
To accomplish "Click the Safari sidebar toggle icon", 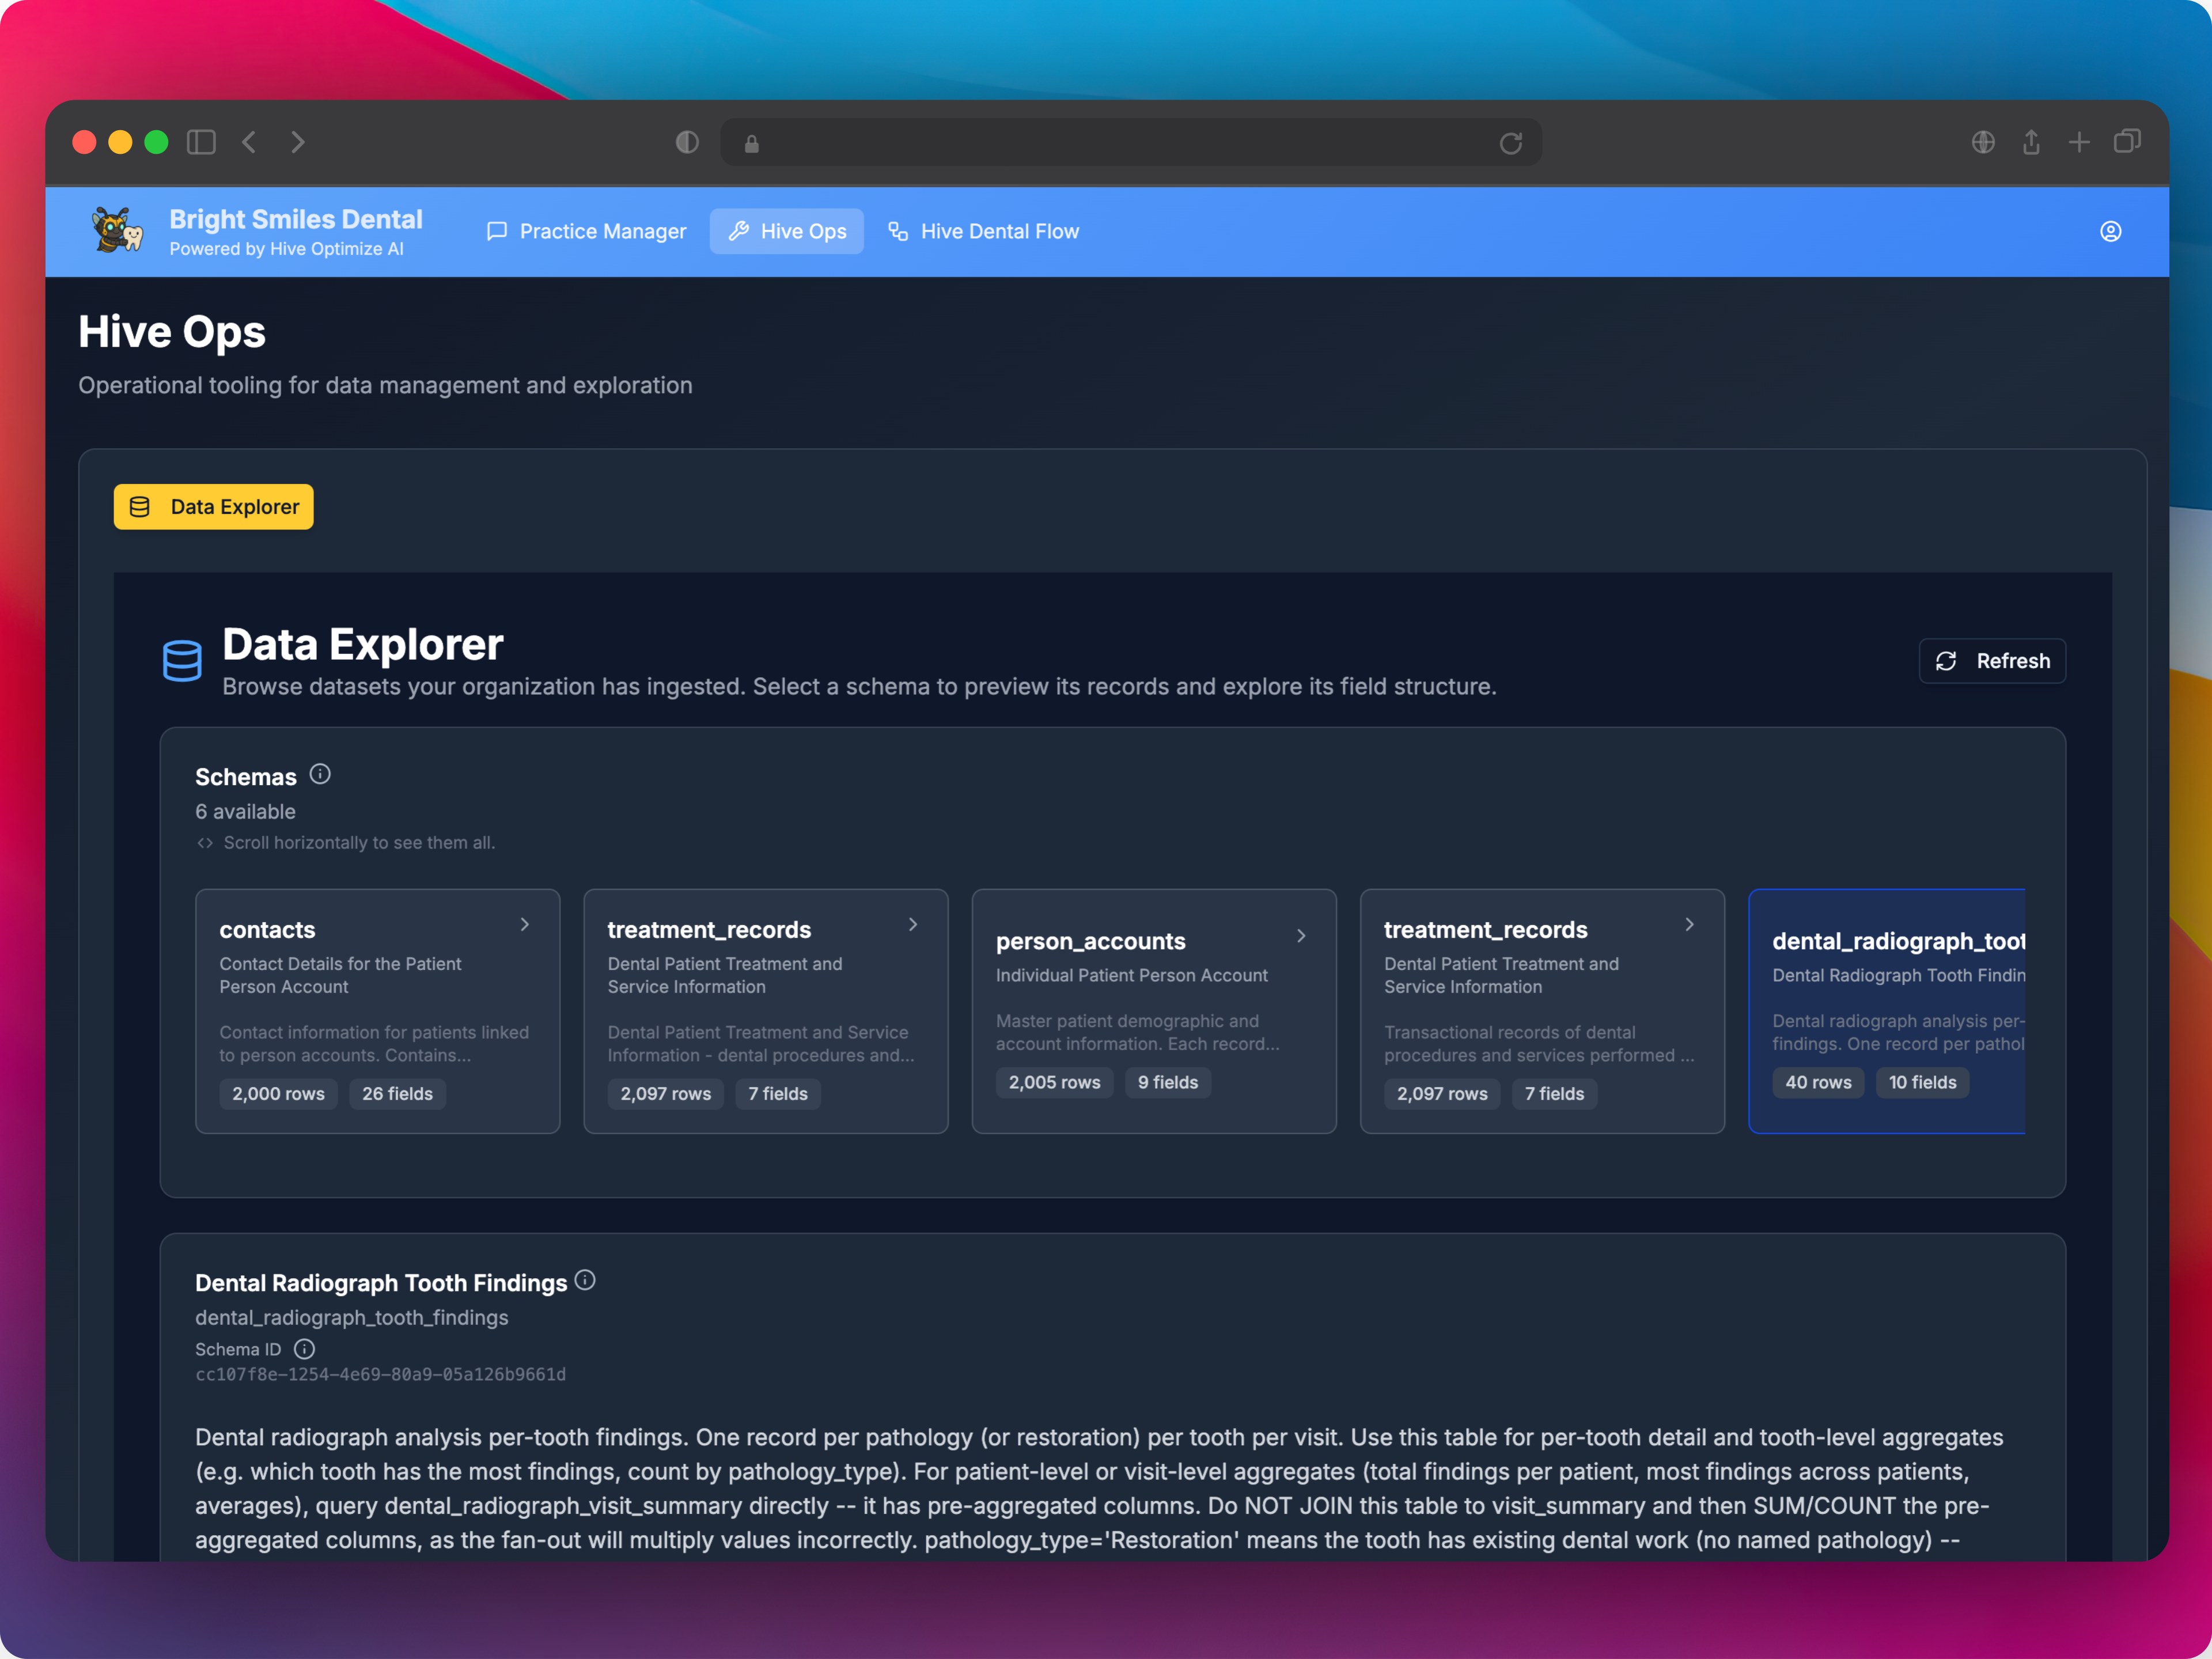I will point(201,142).
